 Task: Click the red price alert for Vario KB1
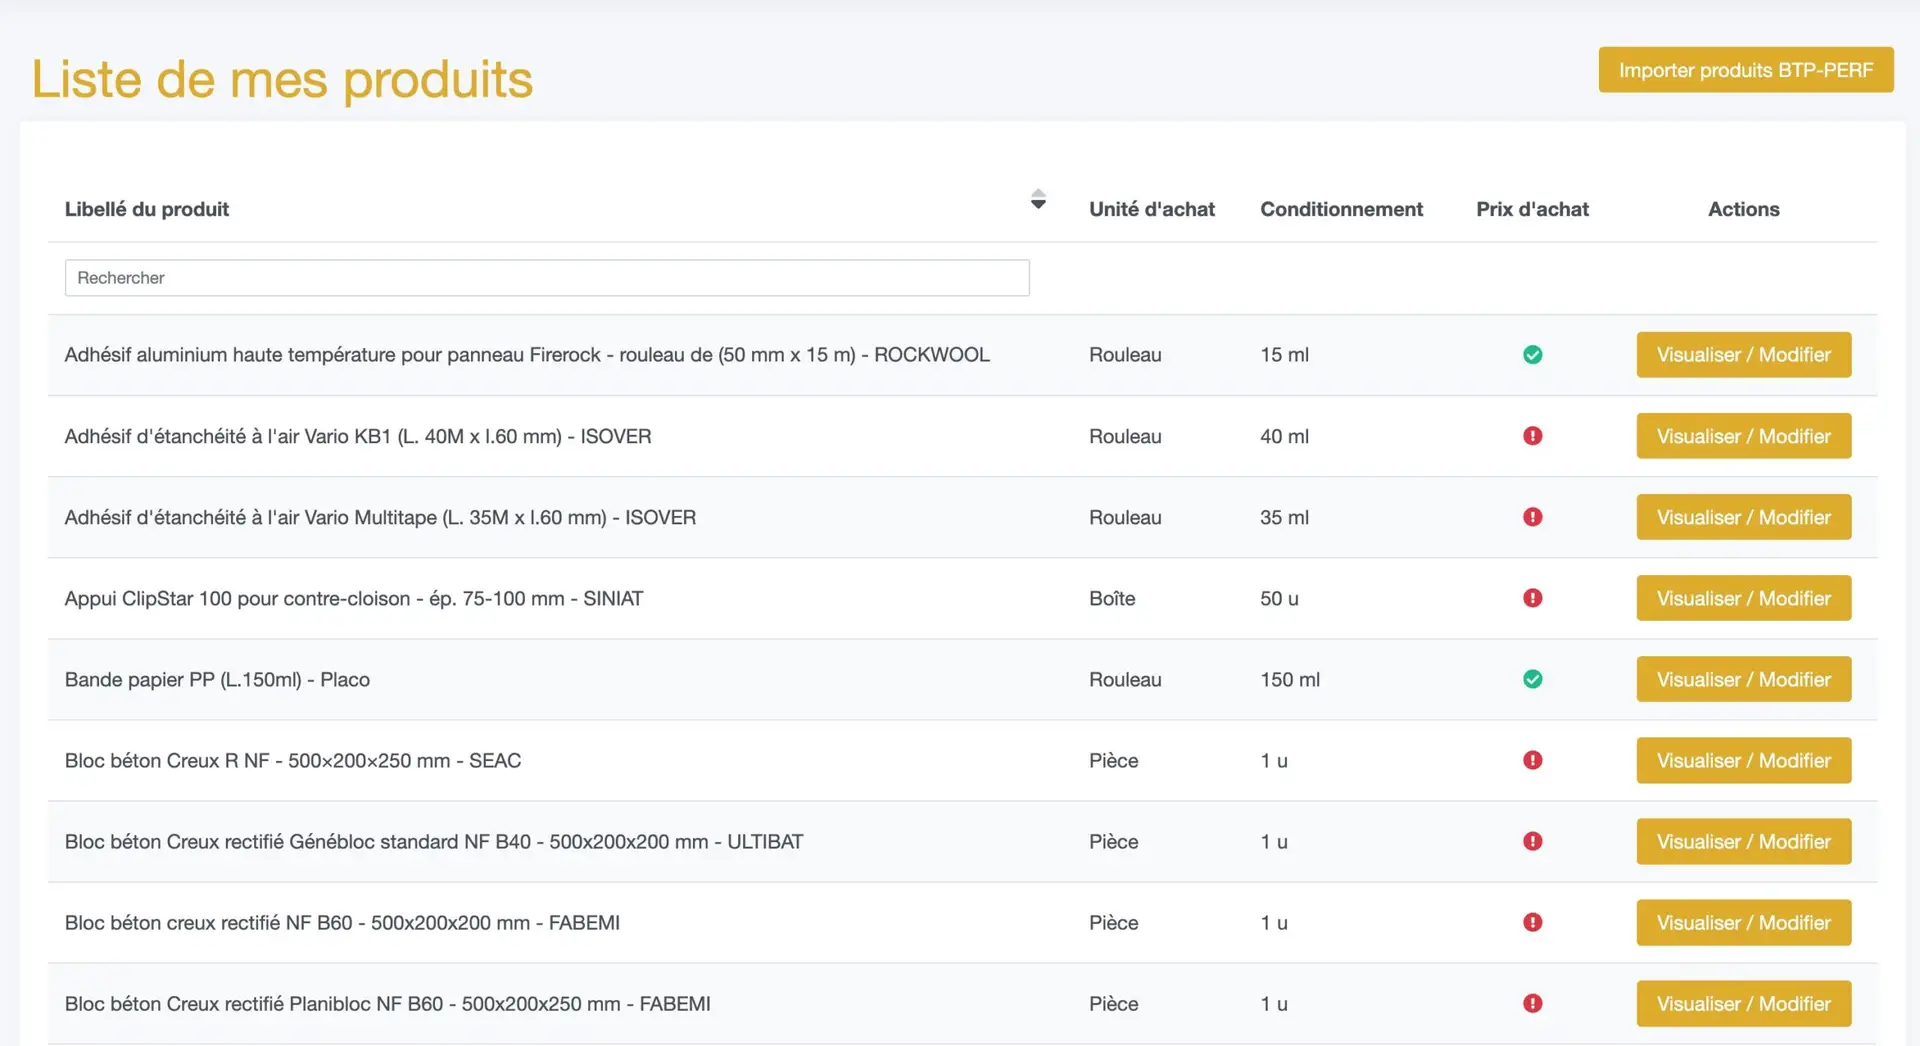click(x=1532, y=436)
